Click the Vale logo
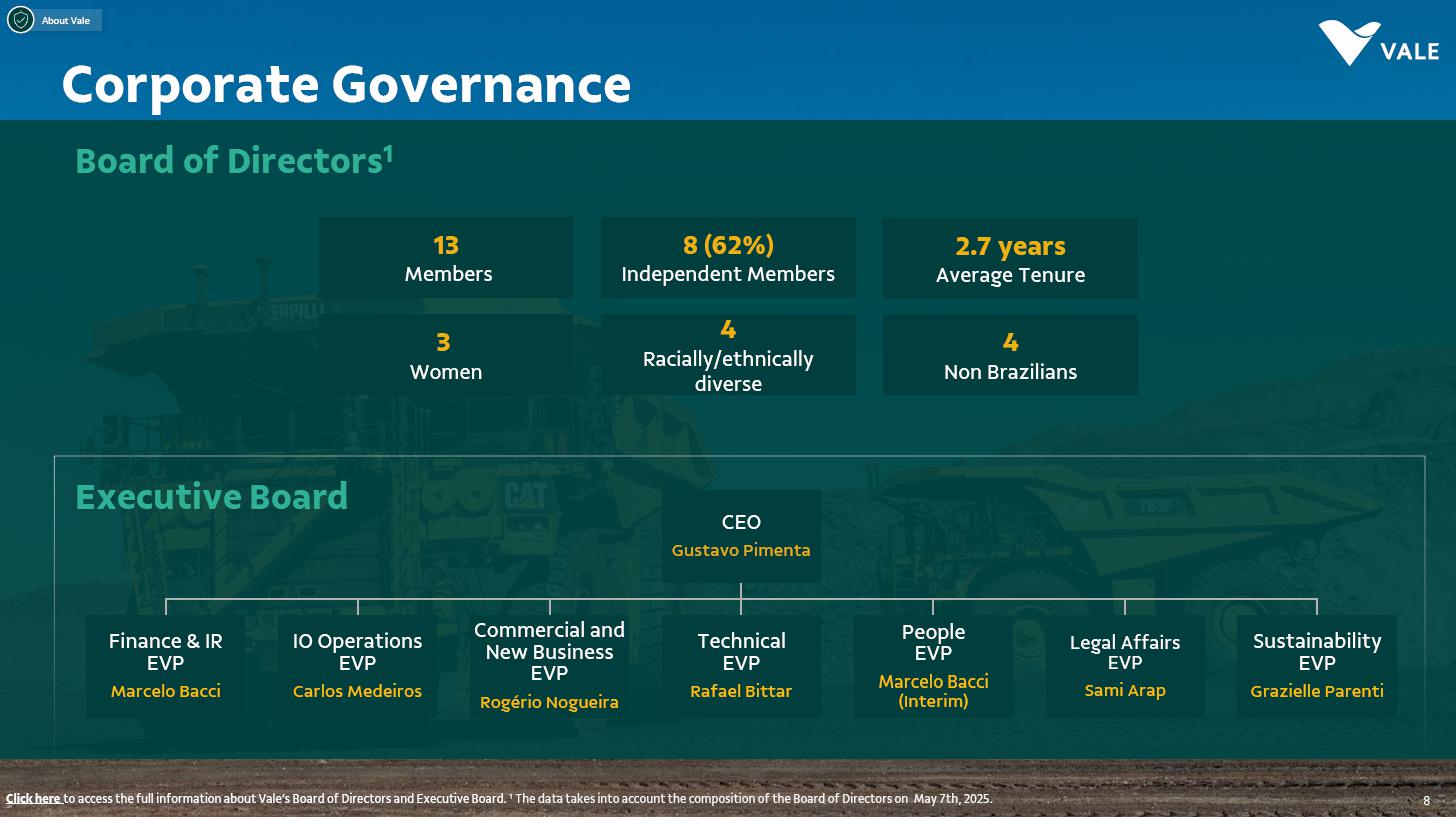 [x=1377, y=44]
